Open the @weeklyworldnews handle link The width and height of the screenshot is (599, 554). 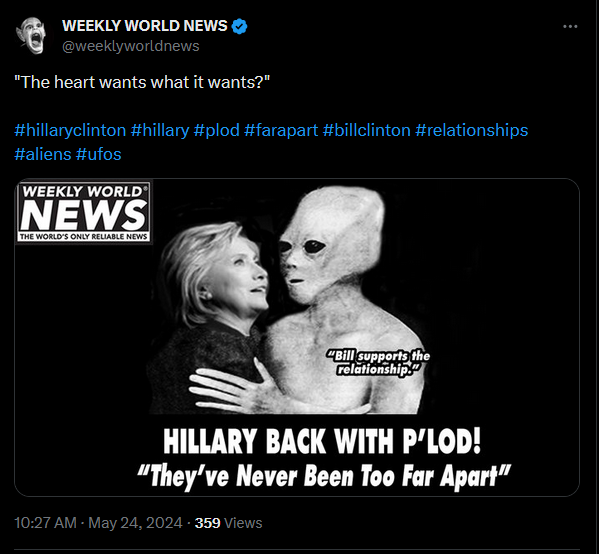[x=131, y=46]
